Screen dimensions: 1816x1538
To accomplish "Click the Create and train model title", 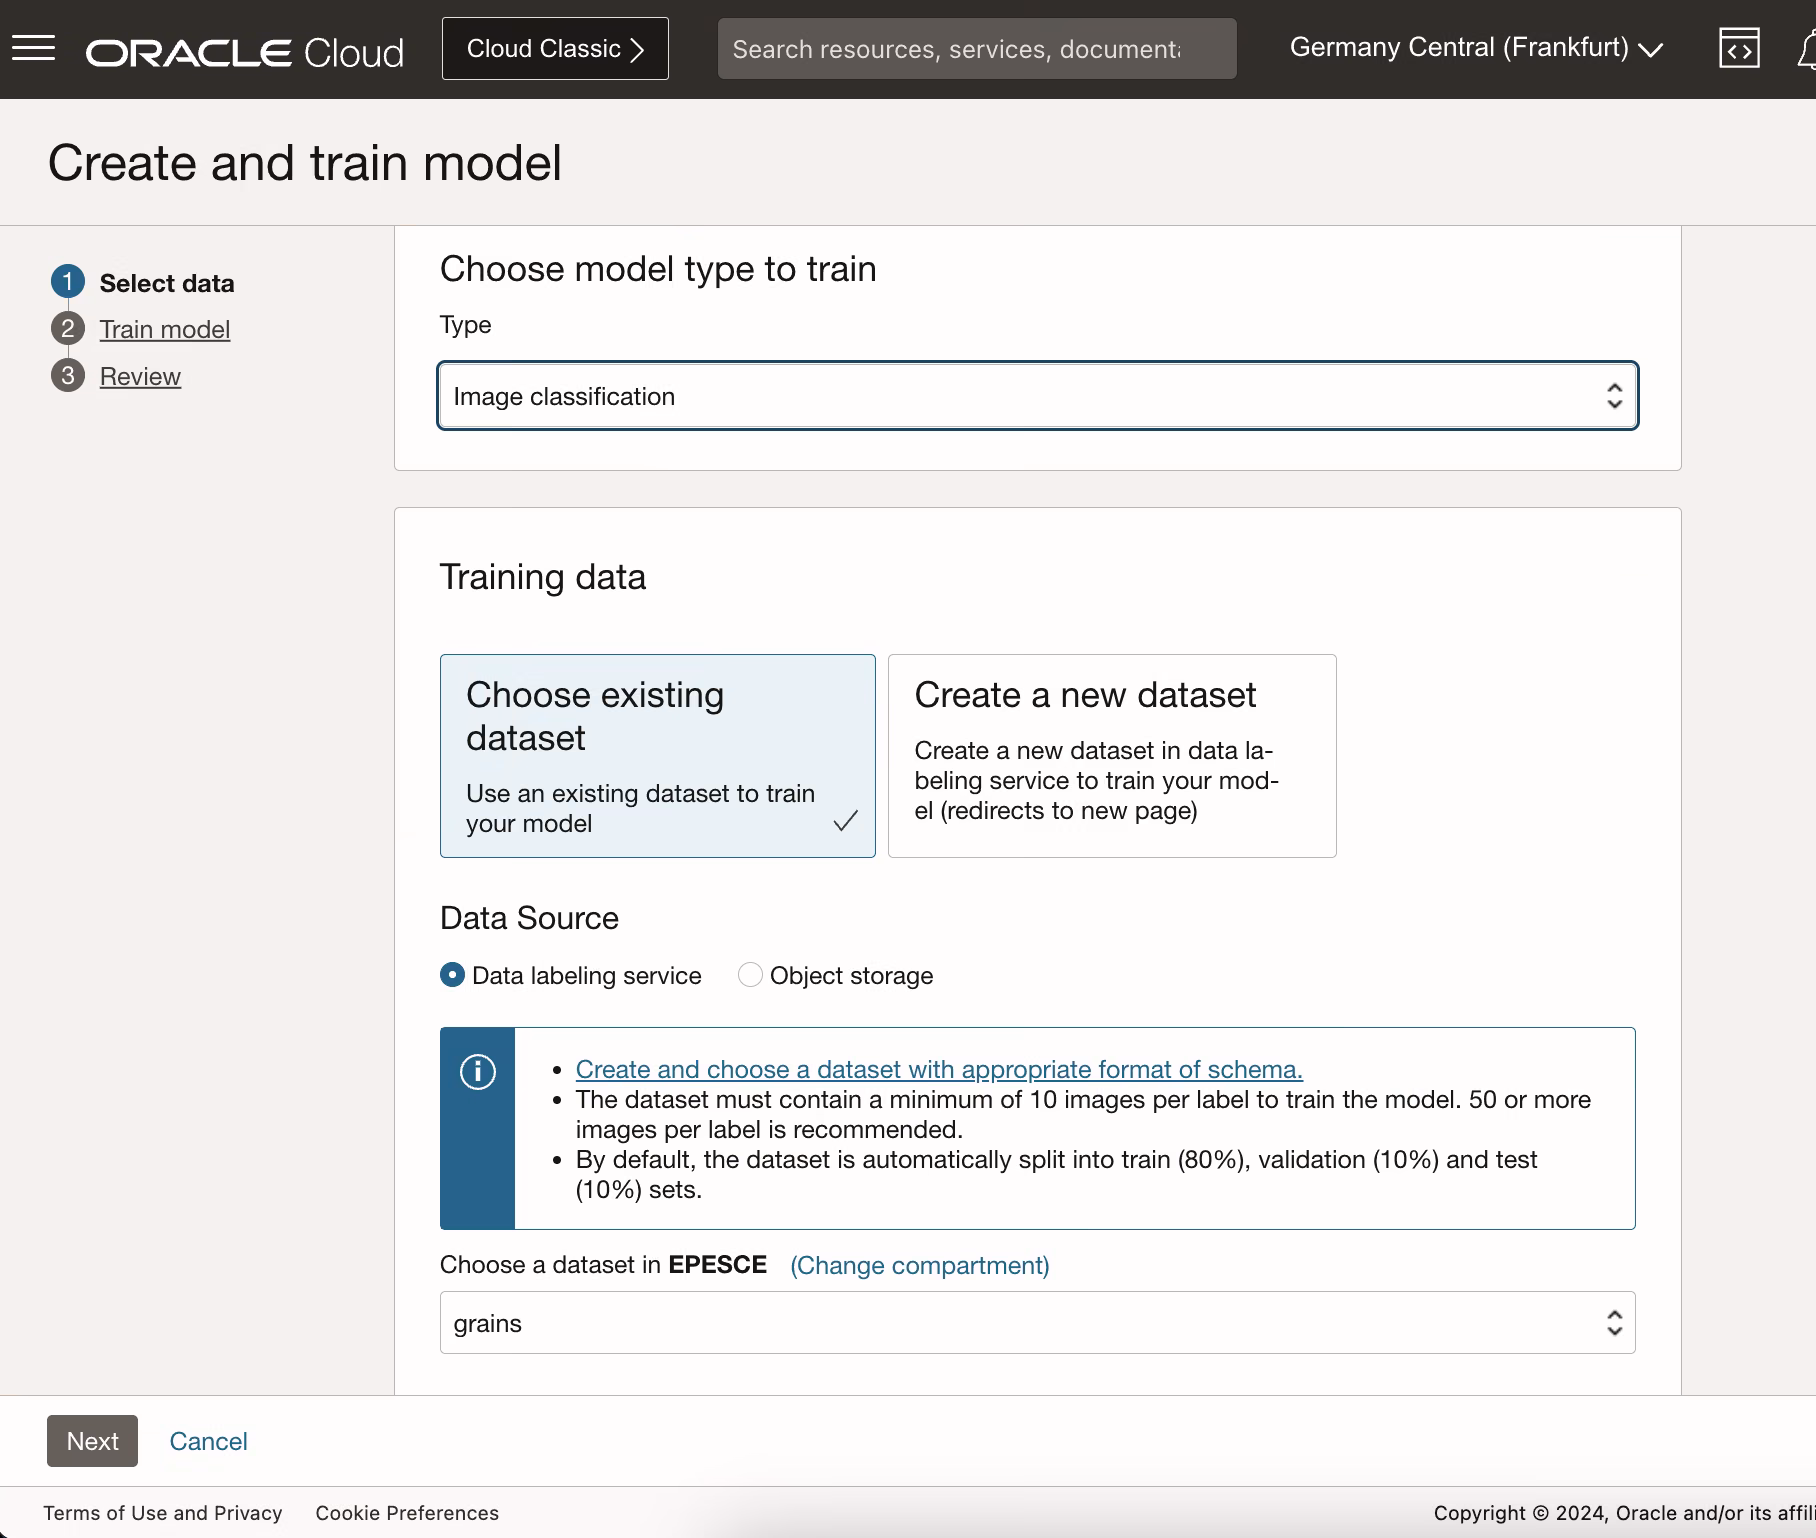I will [x=305, y=163].
